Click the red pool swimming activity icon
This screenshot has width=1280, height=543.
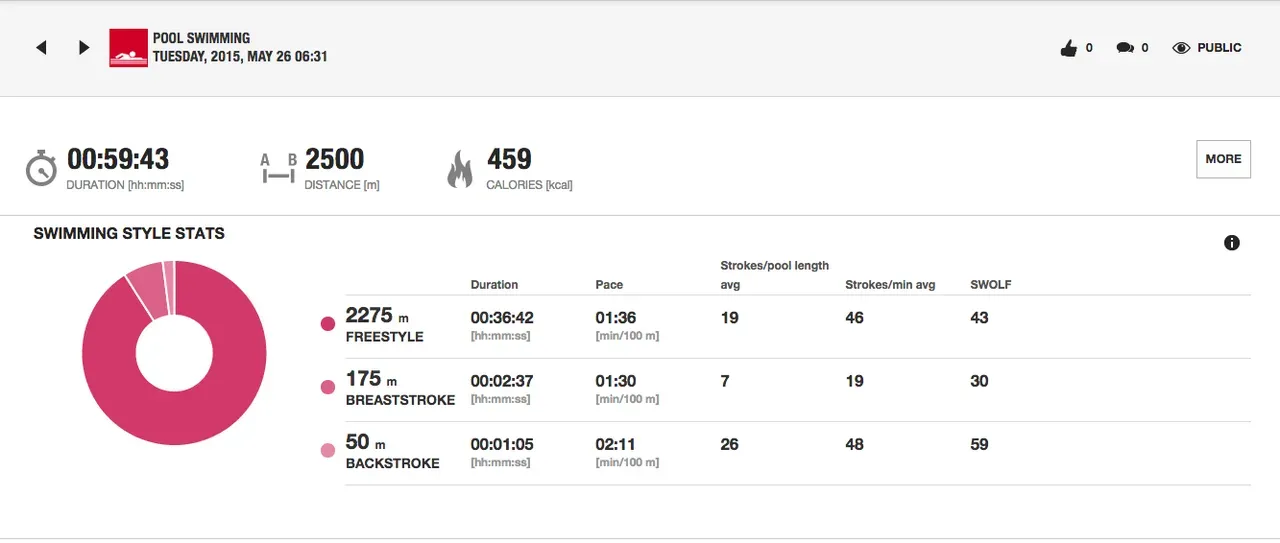128,48
